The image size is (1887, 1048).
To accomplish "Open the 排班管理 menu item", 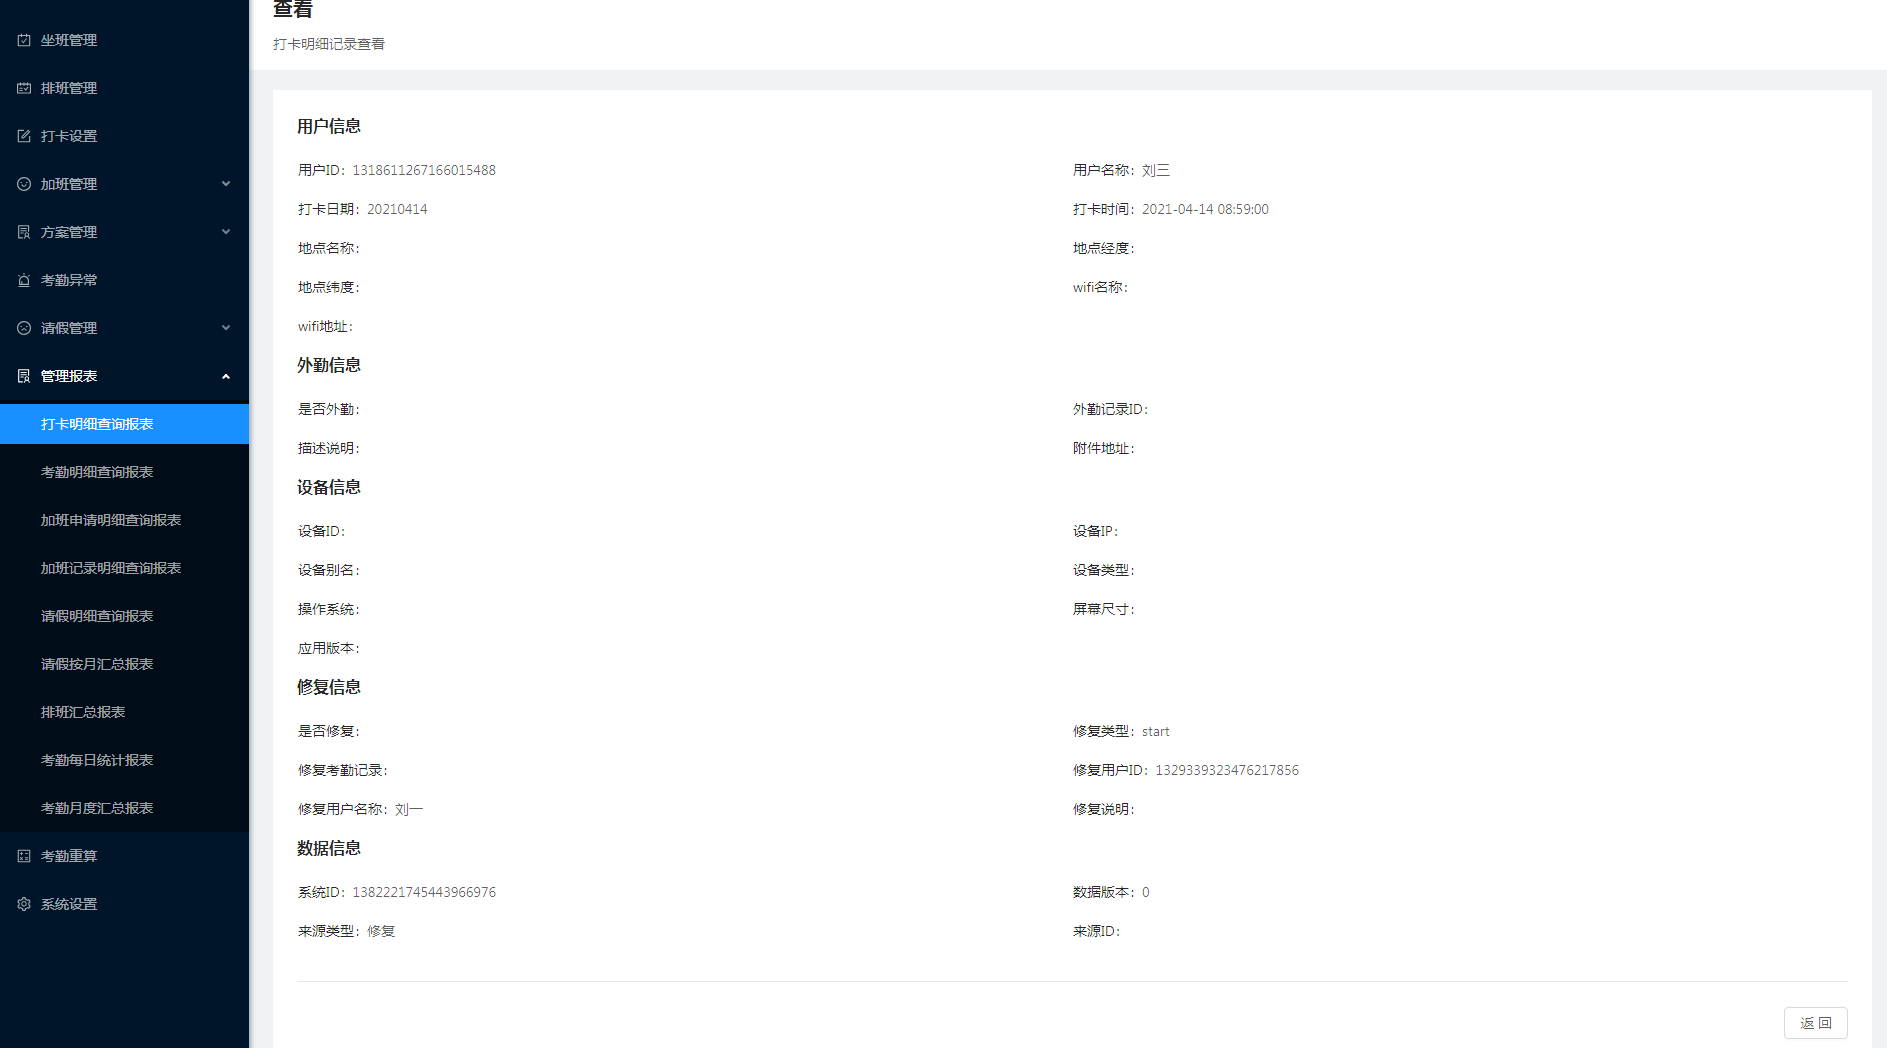I will coord(124,88).
